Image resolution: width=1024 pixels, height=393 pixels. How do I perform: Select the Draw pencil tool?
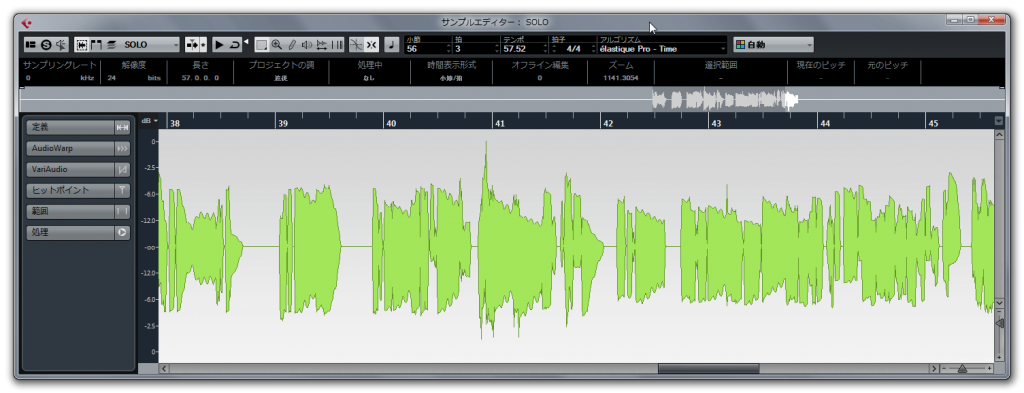click(x=291, y=45)
